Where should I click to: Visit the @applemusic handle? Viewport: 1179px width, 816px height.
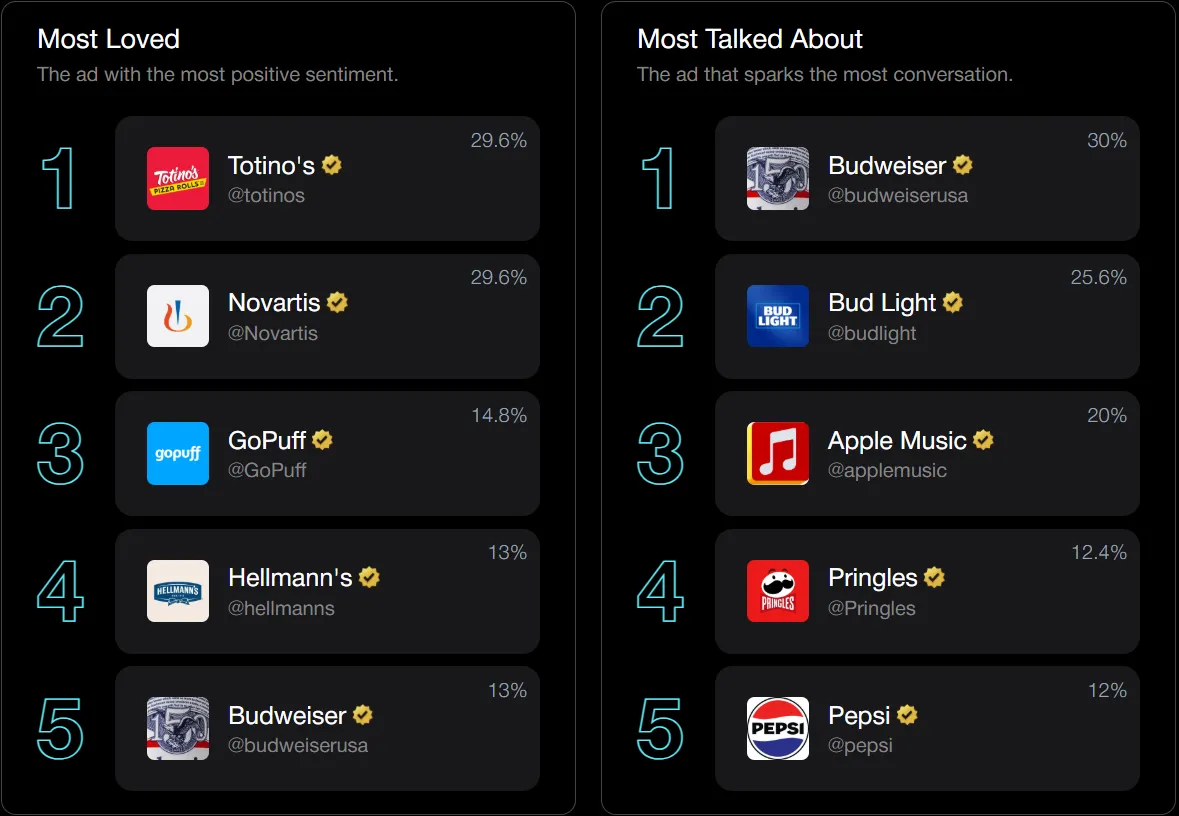coord(887,470)
